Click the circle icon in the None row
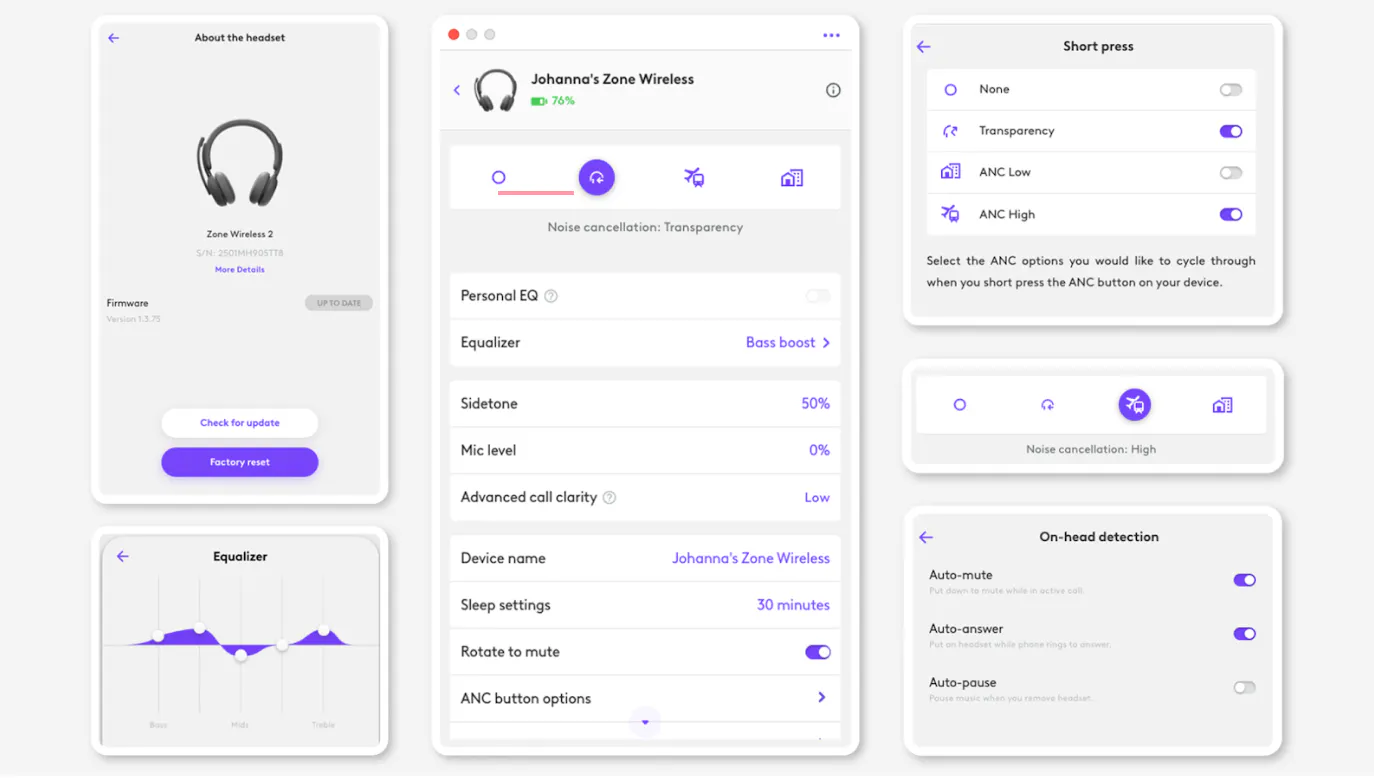 [x=951, y=90]
